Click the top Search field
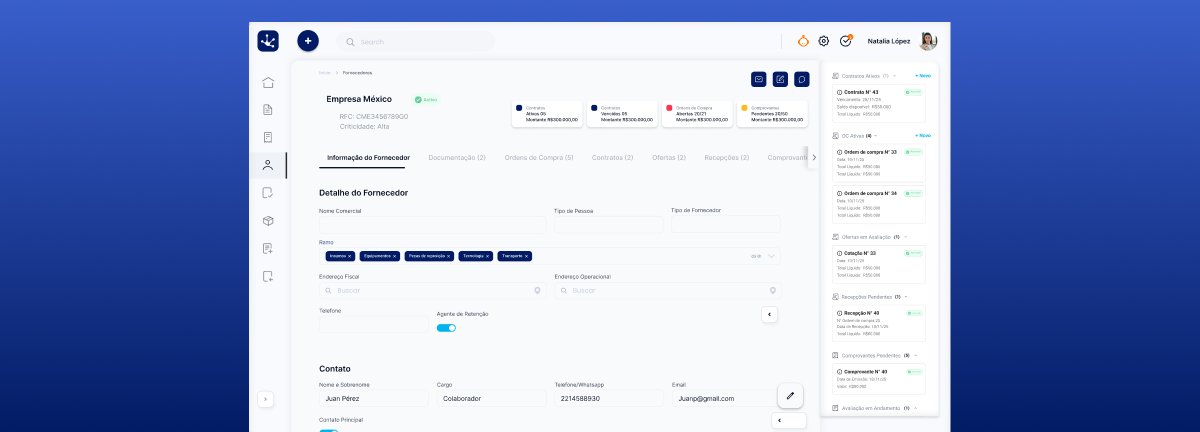Screen dimensions: 1200x432 (416, 41)
